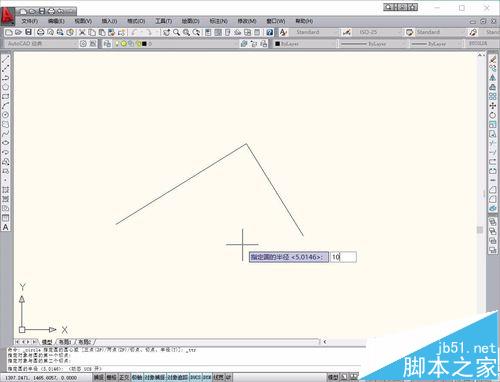Screen dimensions: 500x382
Task: Select the Arc tool
Action: click(6, 106)
